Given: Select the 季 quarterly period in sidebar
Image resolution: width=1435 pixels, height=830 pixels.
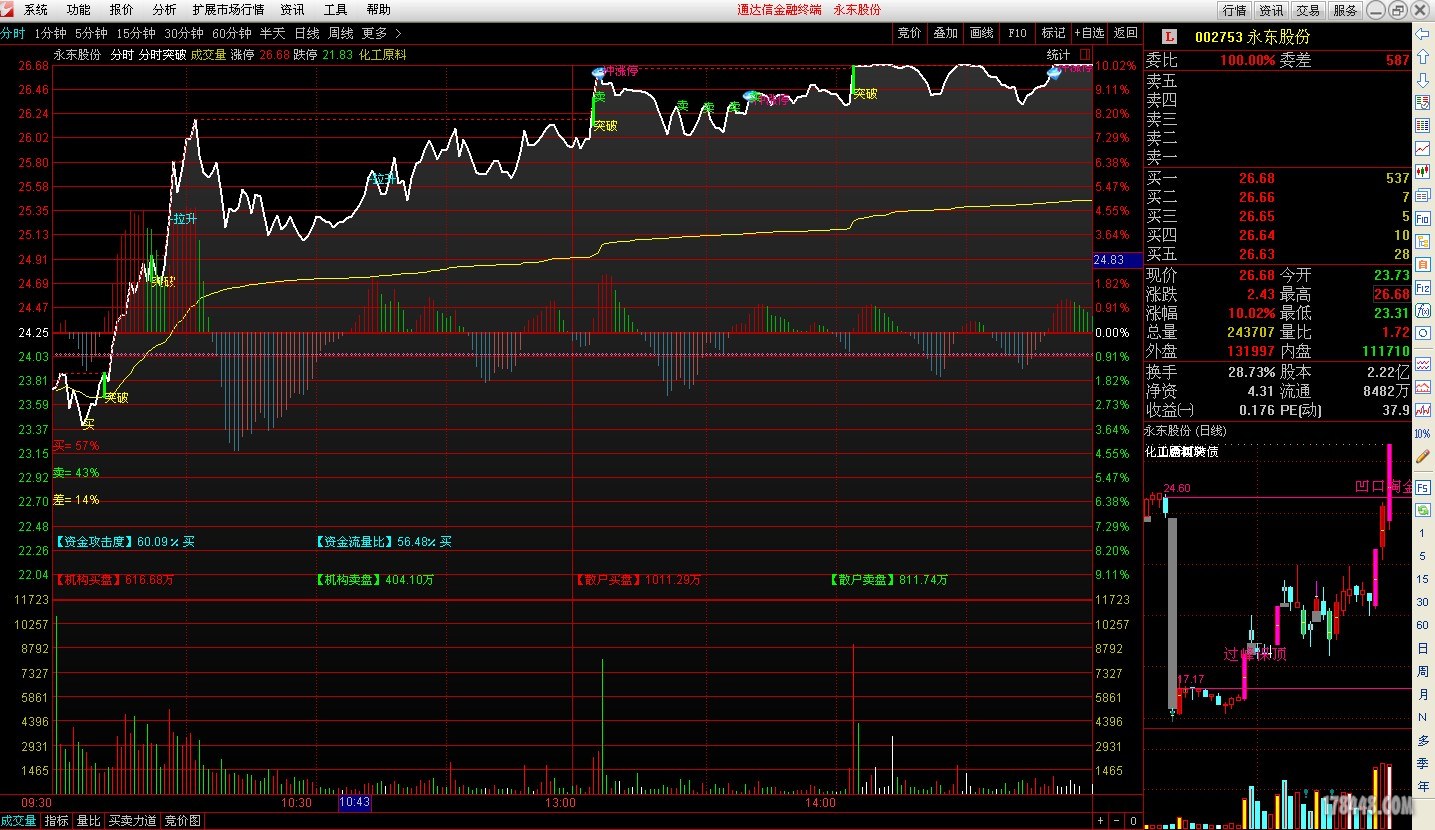Looking at the screenshot, I should pyautogui.click(x=1422, y=763).
